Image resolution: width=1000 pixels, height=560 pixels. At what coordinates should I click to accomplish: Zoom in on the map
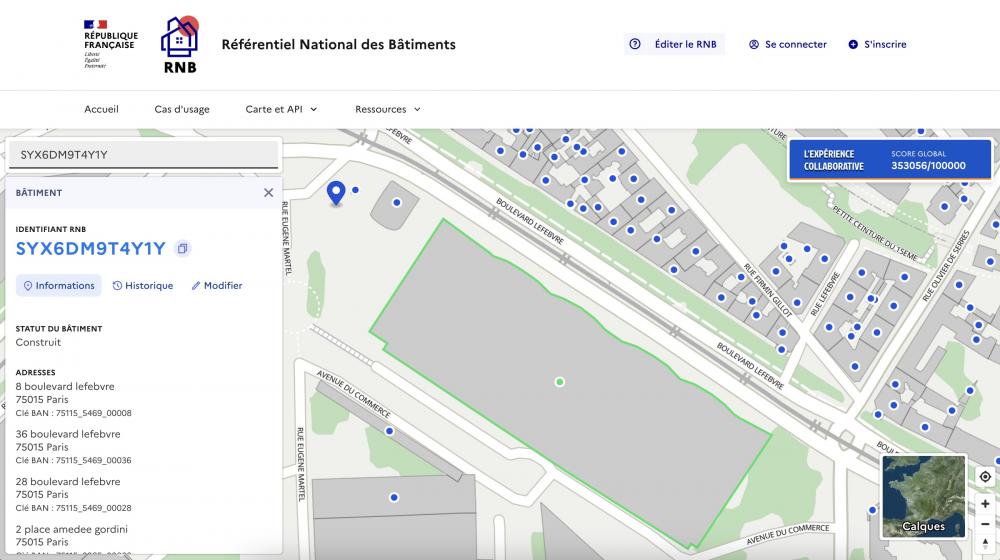pyautogui.click(x=985, y=504)
